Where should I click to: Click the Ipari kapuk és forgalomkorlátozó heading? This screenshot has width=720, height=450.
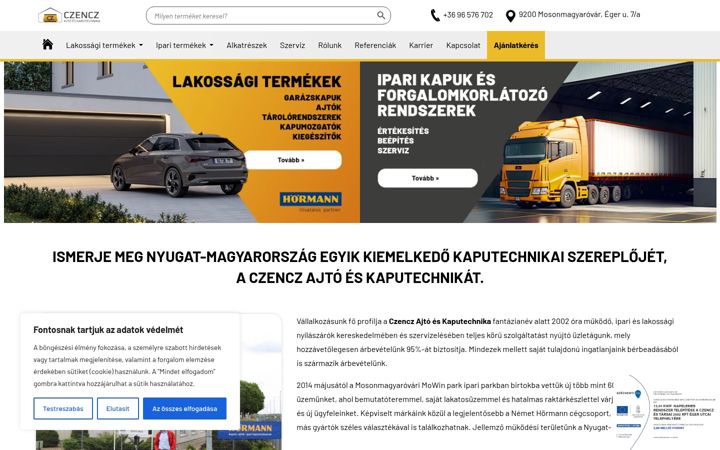[x=462, y=95]
